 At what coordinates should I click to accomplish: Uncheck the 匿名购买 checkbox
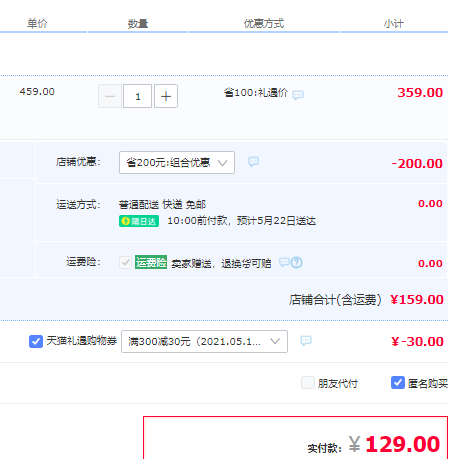point(398,383)
